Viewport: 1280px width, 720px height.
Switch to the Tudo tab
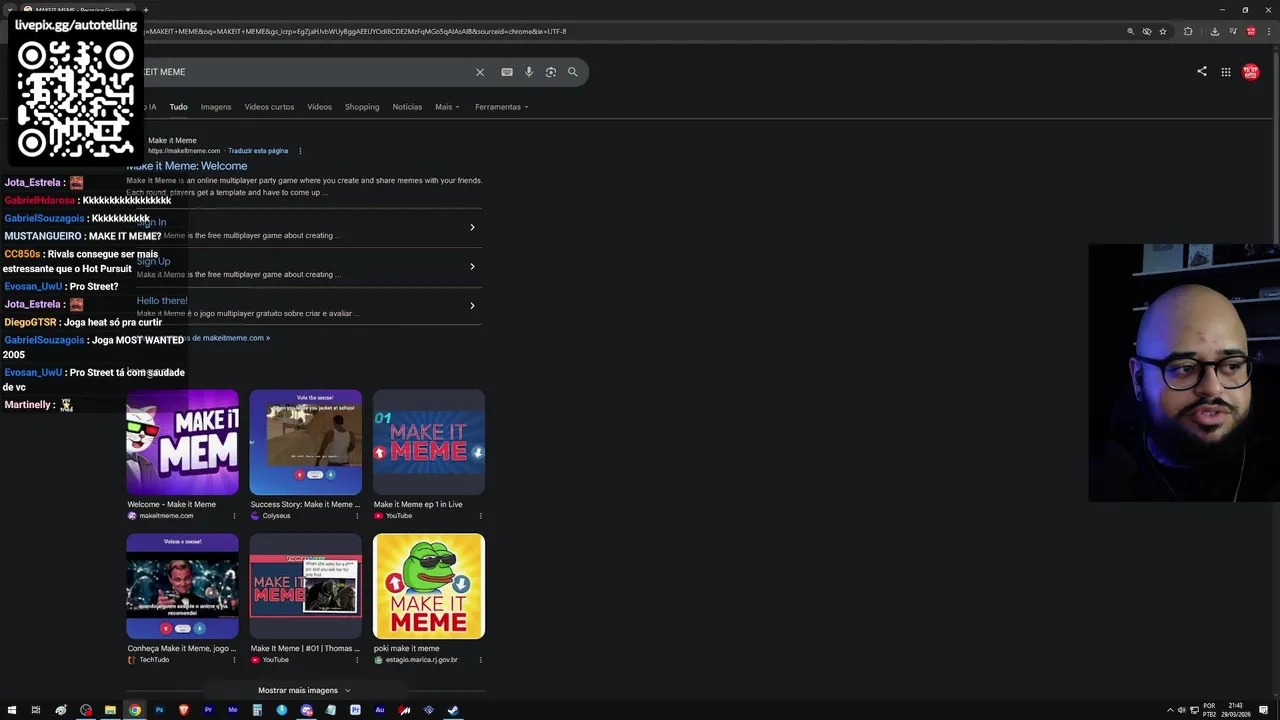(178, 107)
